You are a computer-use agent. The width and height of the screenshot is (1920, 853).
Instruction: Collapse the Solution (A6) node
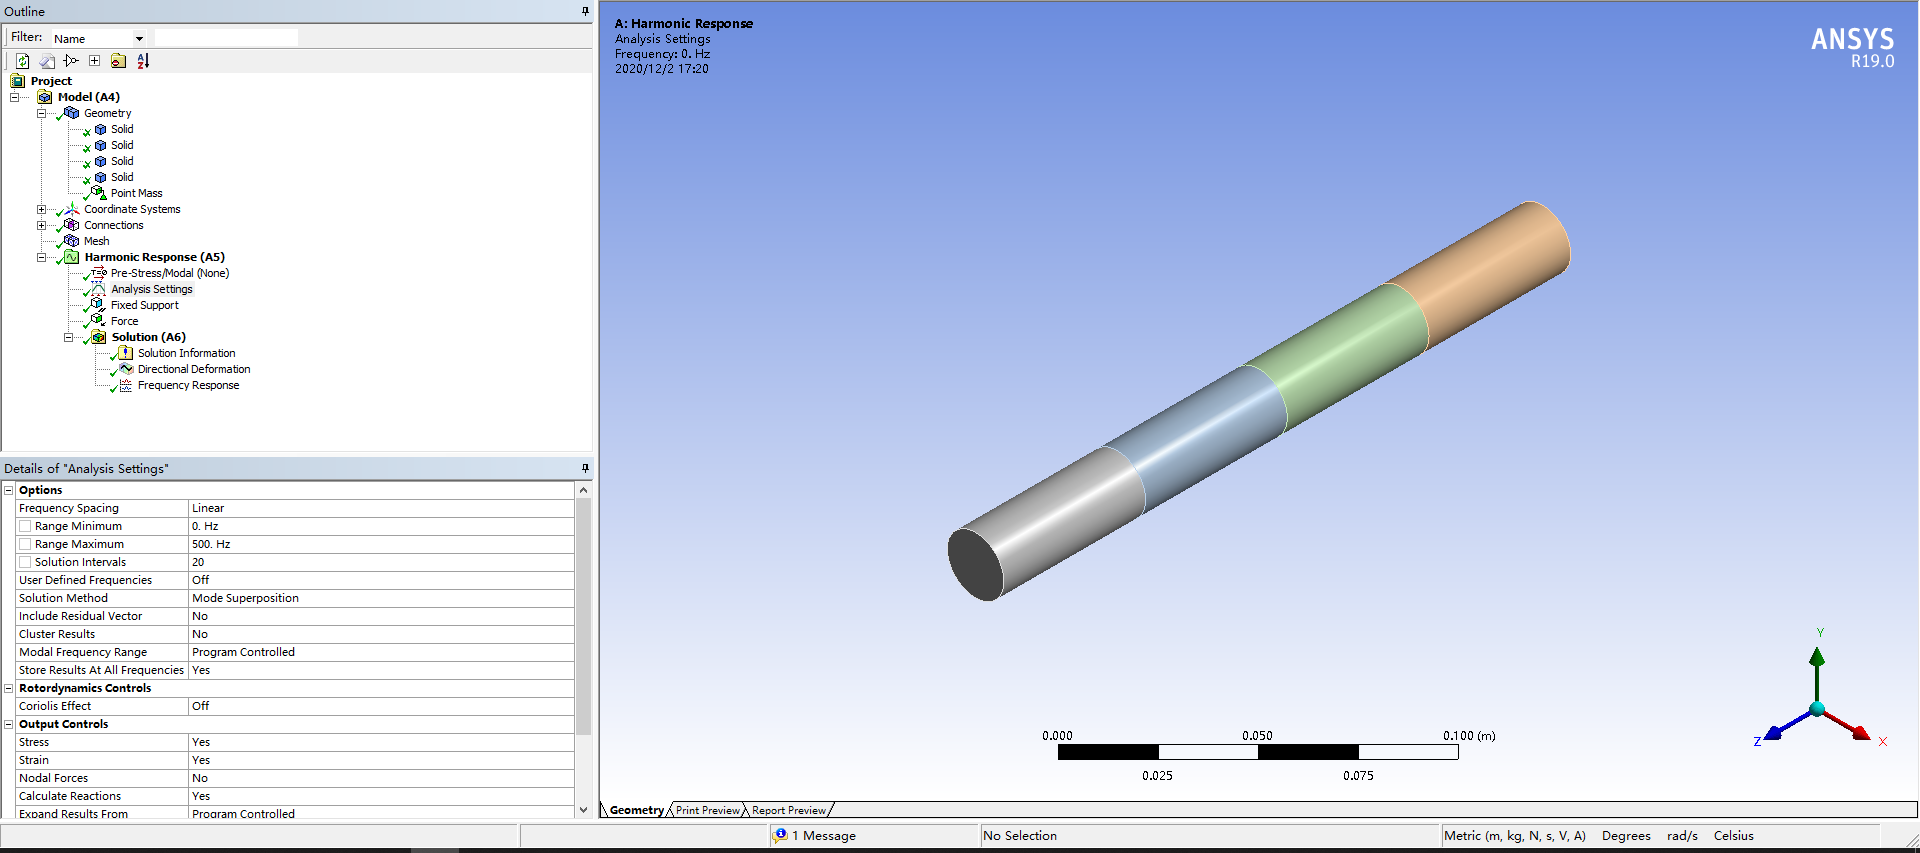click(x=68, y=337)
